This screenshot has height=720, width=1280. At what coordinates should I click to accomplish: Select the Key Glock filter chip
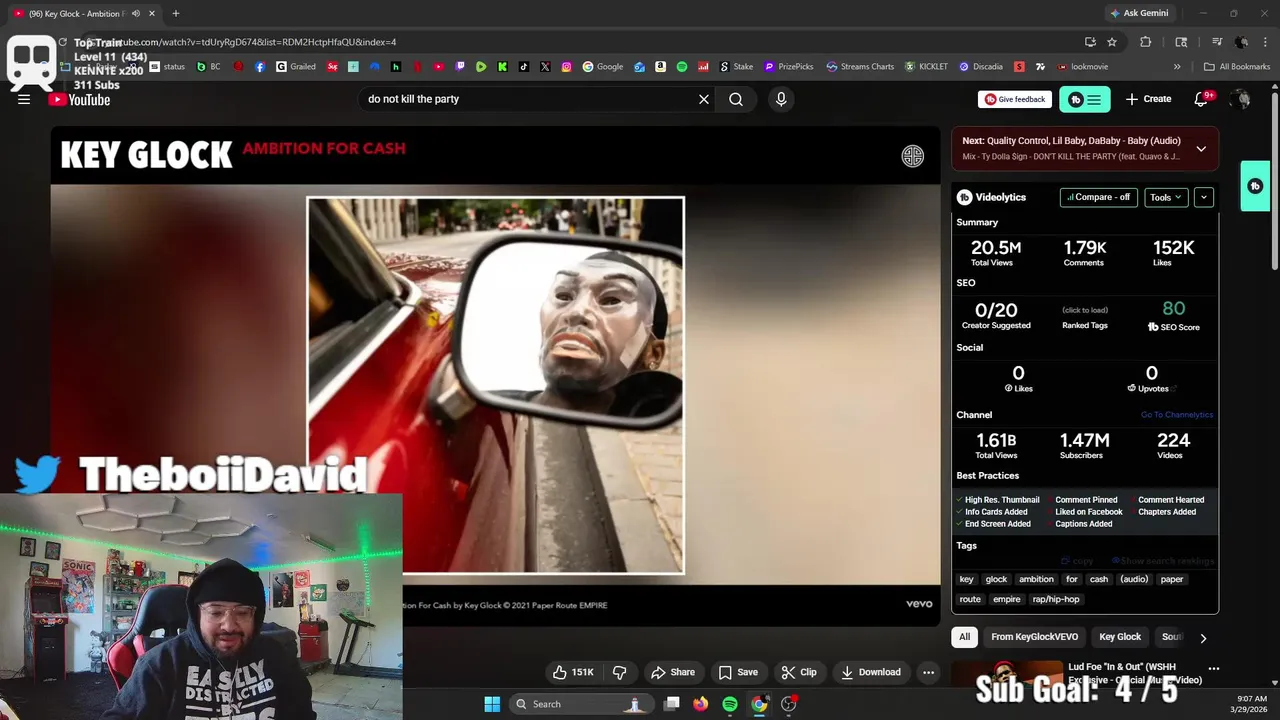(1120, 637)
